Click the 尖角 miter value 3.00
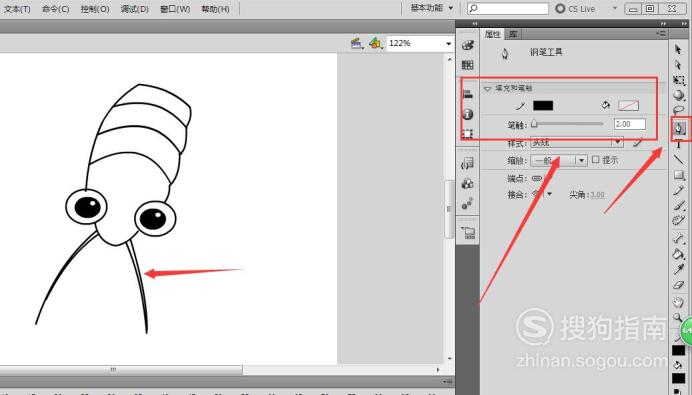The height and width of the screenshot is (395, 692). [x=597, y=194]
